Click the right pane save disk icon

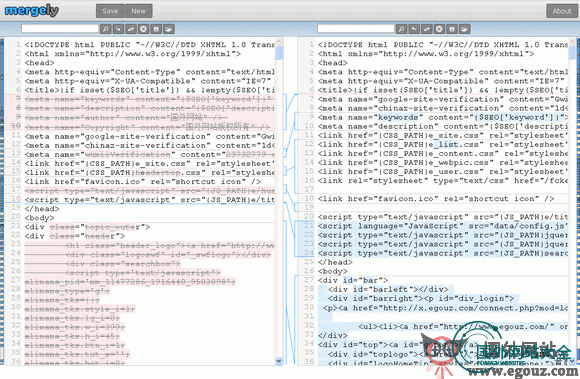(452, 29)
